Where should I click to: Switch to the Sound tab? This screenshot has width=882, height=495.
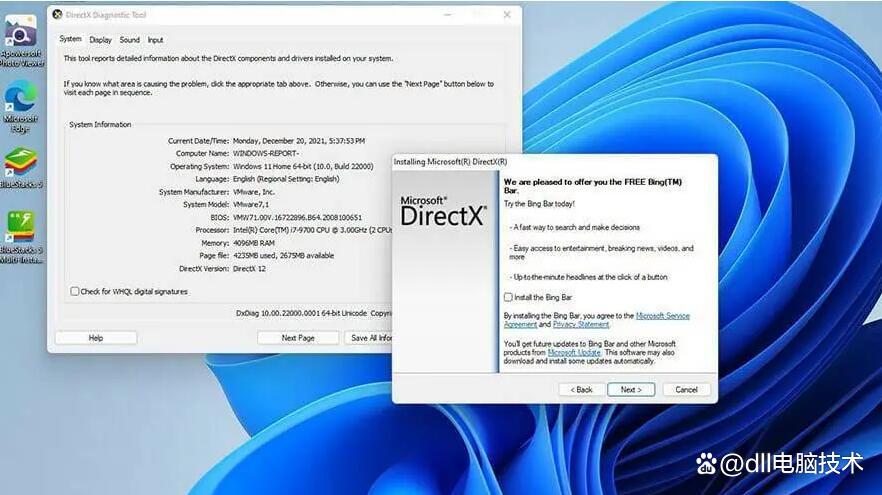[x=129, y=40]
